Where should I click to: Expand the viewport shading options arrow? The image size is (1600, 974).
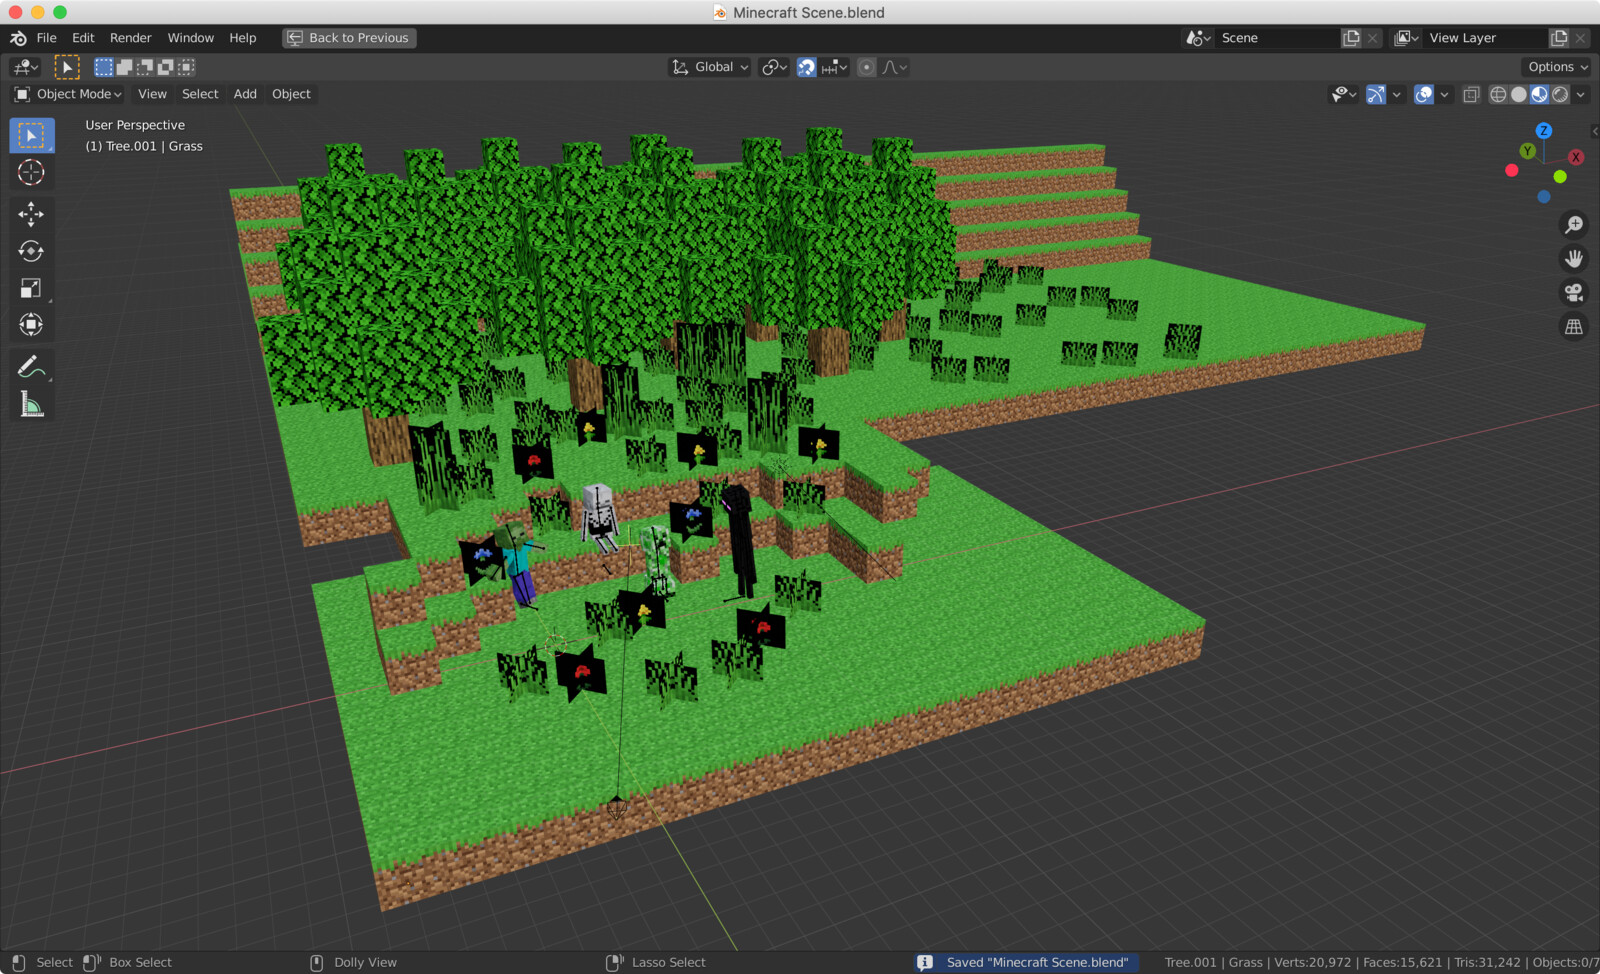point(1581,95)
